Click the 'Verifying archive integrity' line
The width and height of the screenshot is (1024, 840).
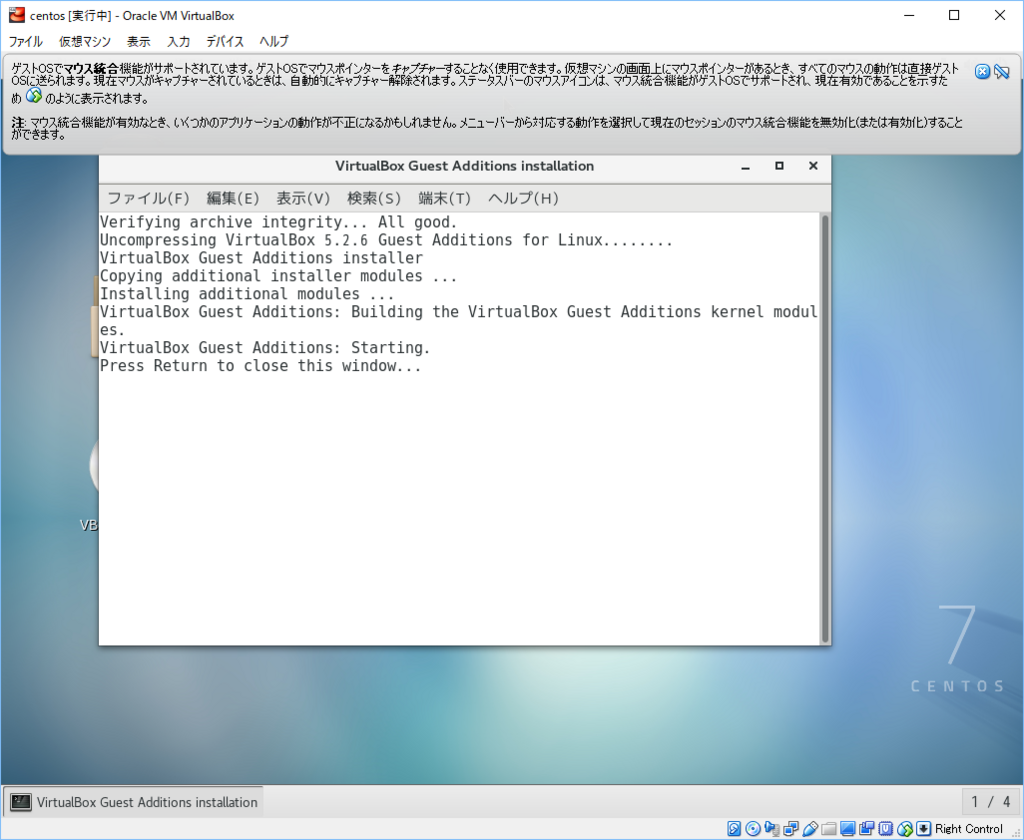pos(279,222)
